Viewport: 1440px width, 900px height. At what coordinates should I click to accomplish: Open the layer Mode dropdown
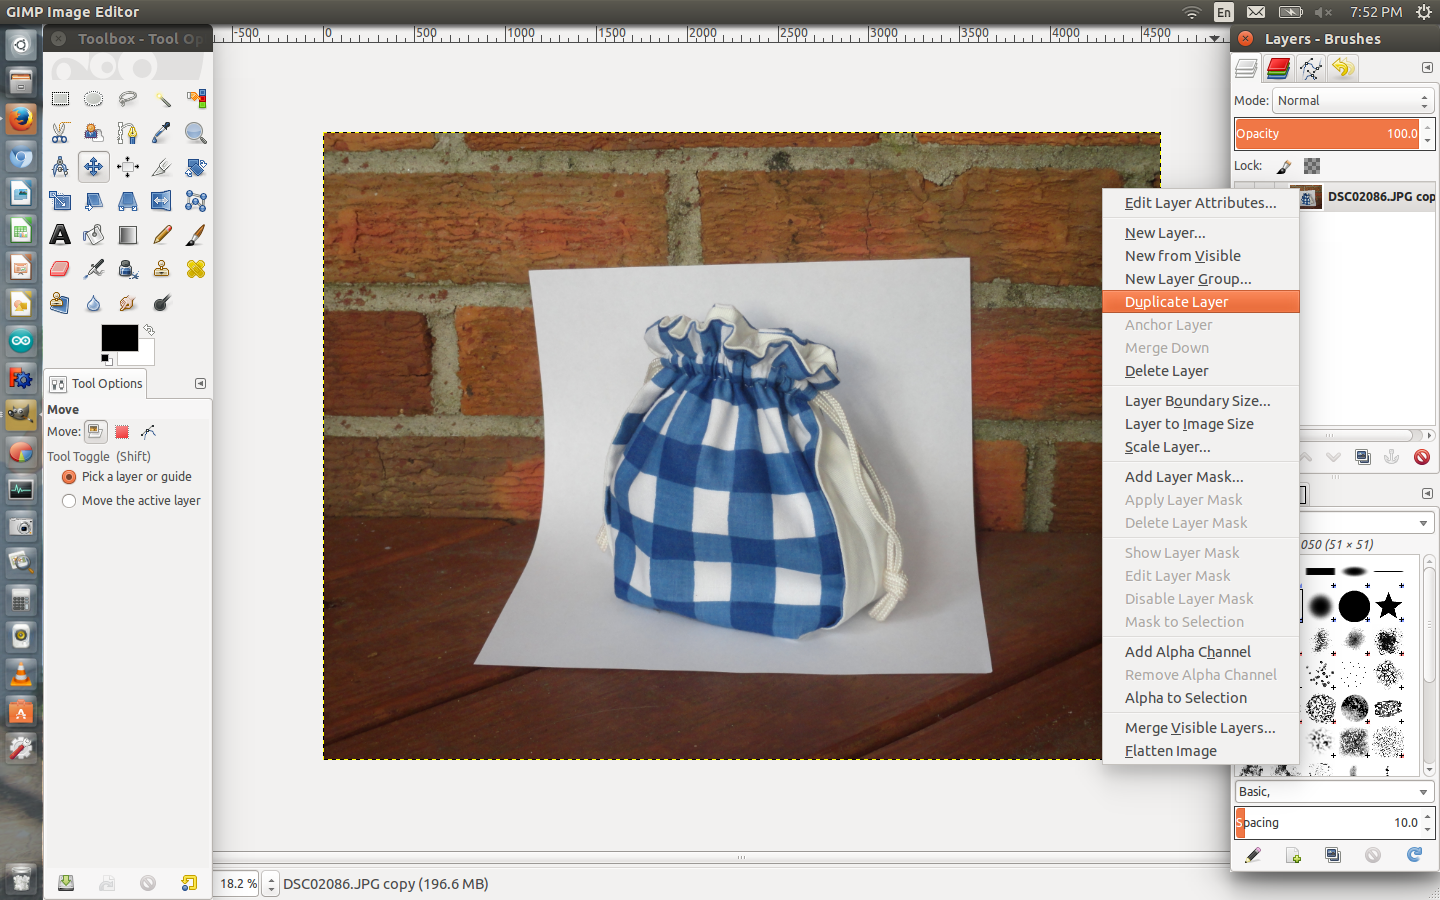point(1354,101)
